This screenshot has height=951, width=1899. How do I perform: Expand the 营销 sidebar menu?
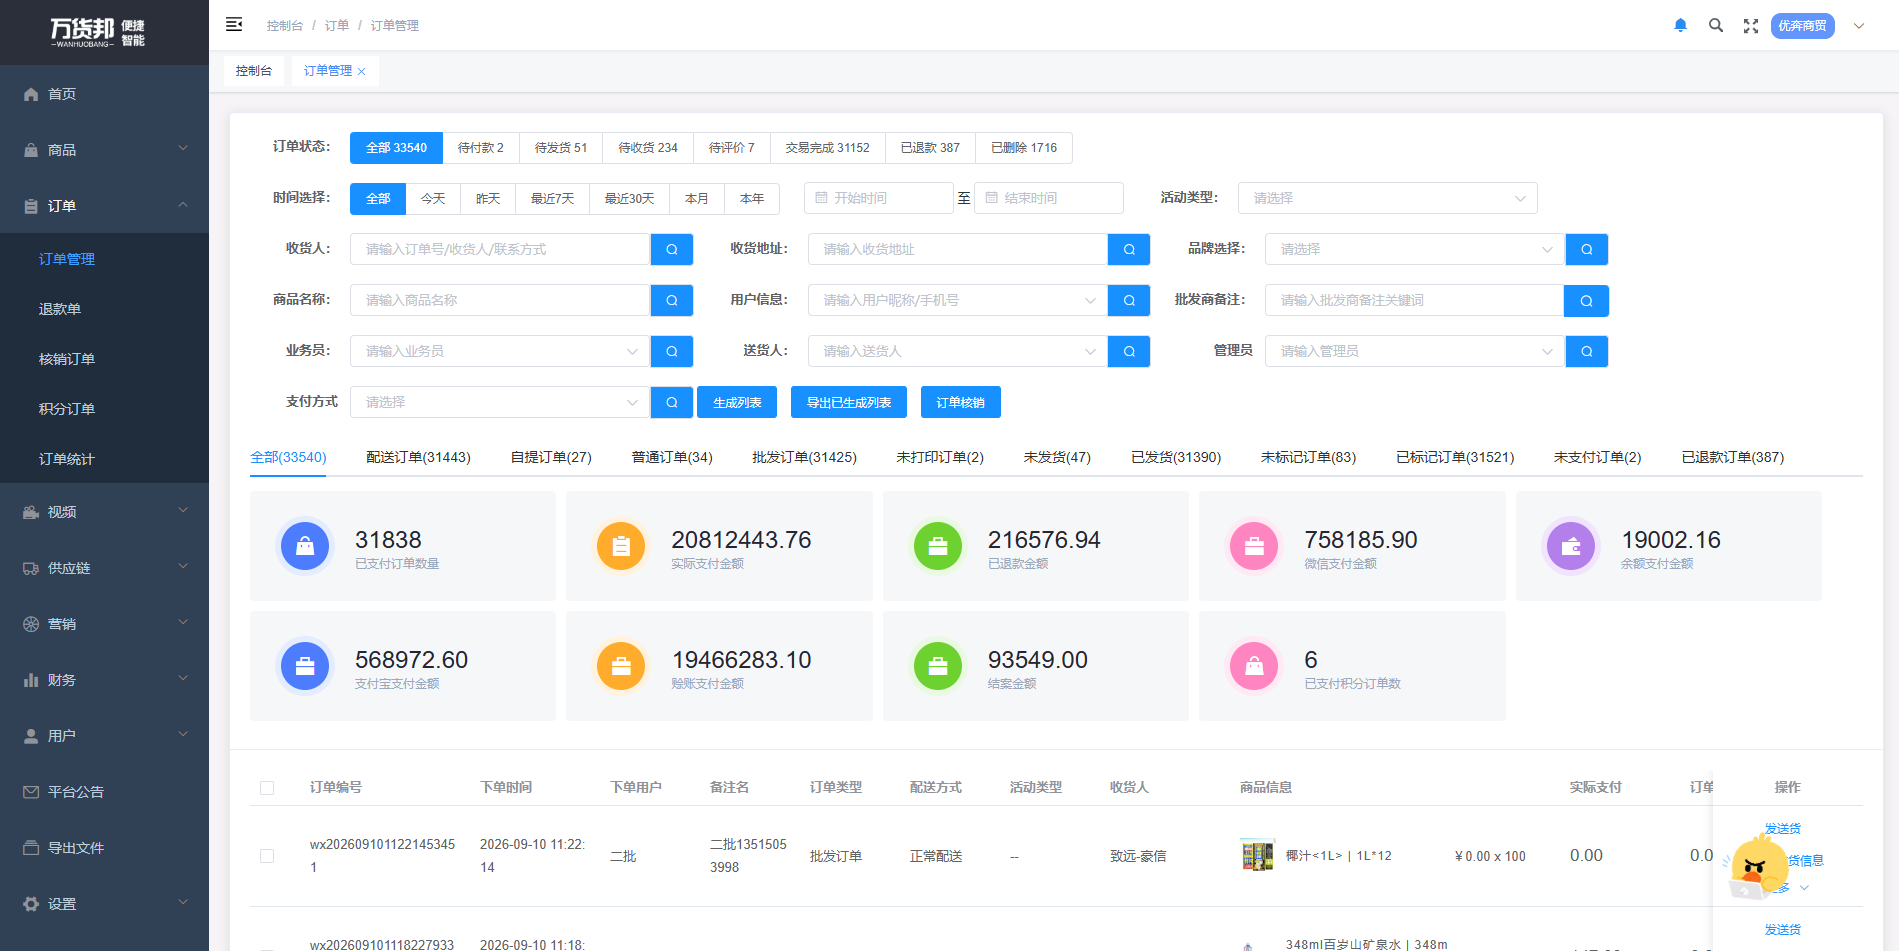tap(104, 624)
